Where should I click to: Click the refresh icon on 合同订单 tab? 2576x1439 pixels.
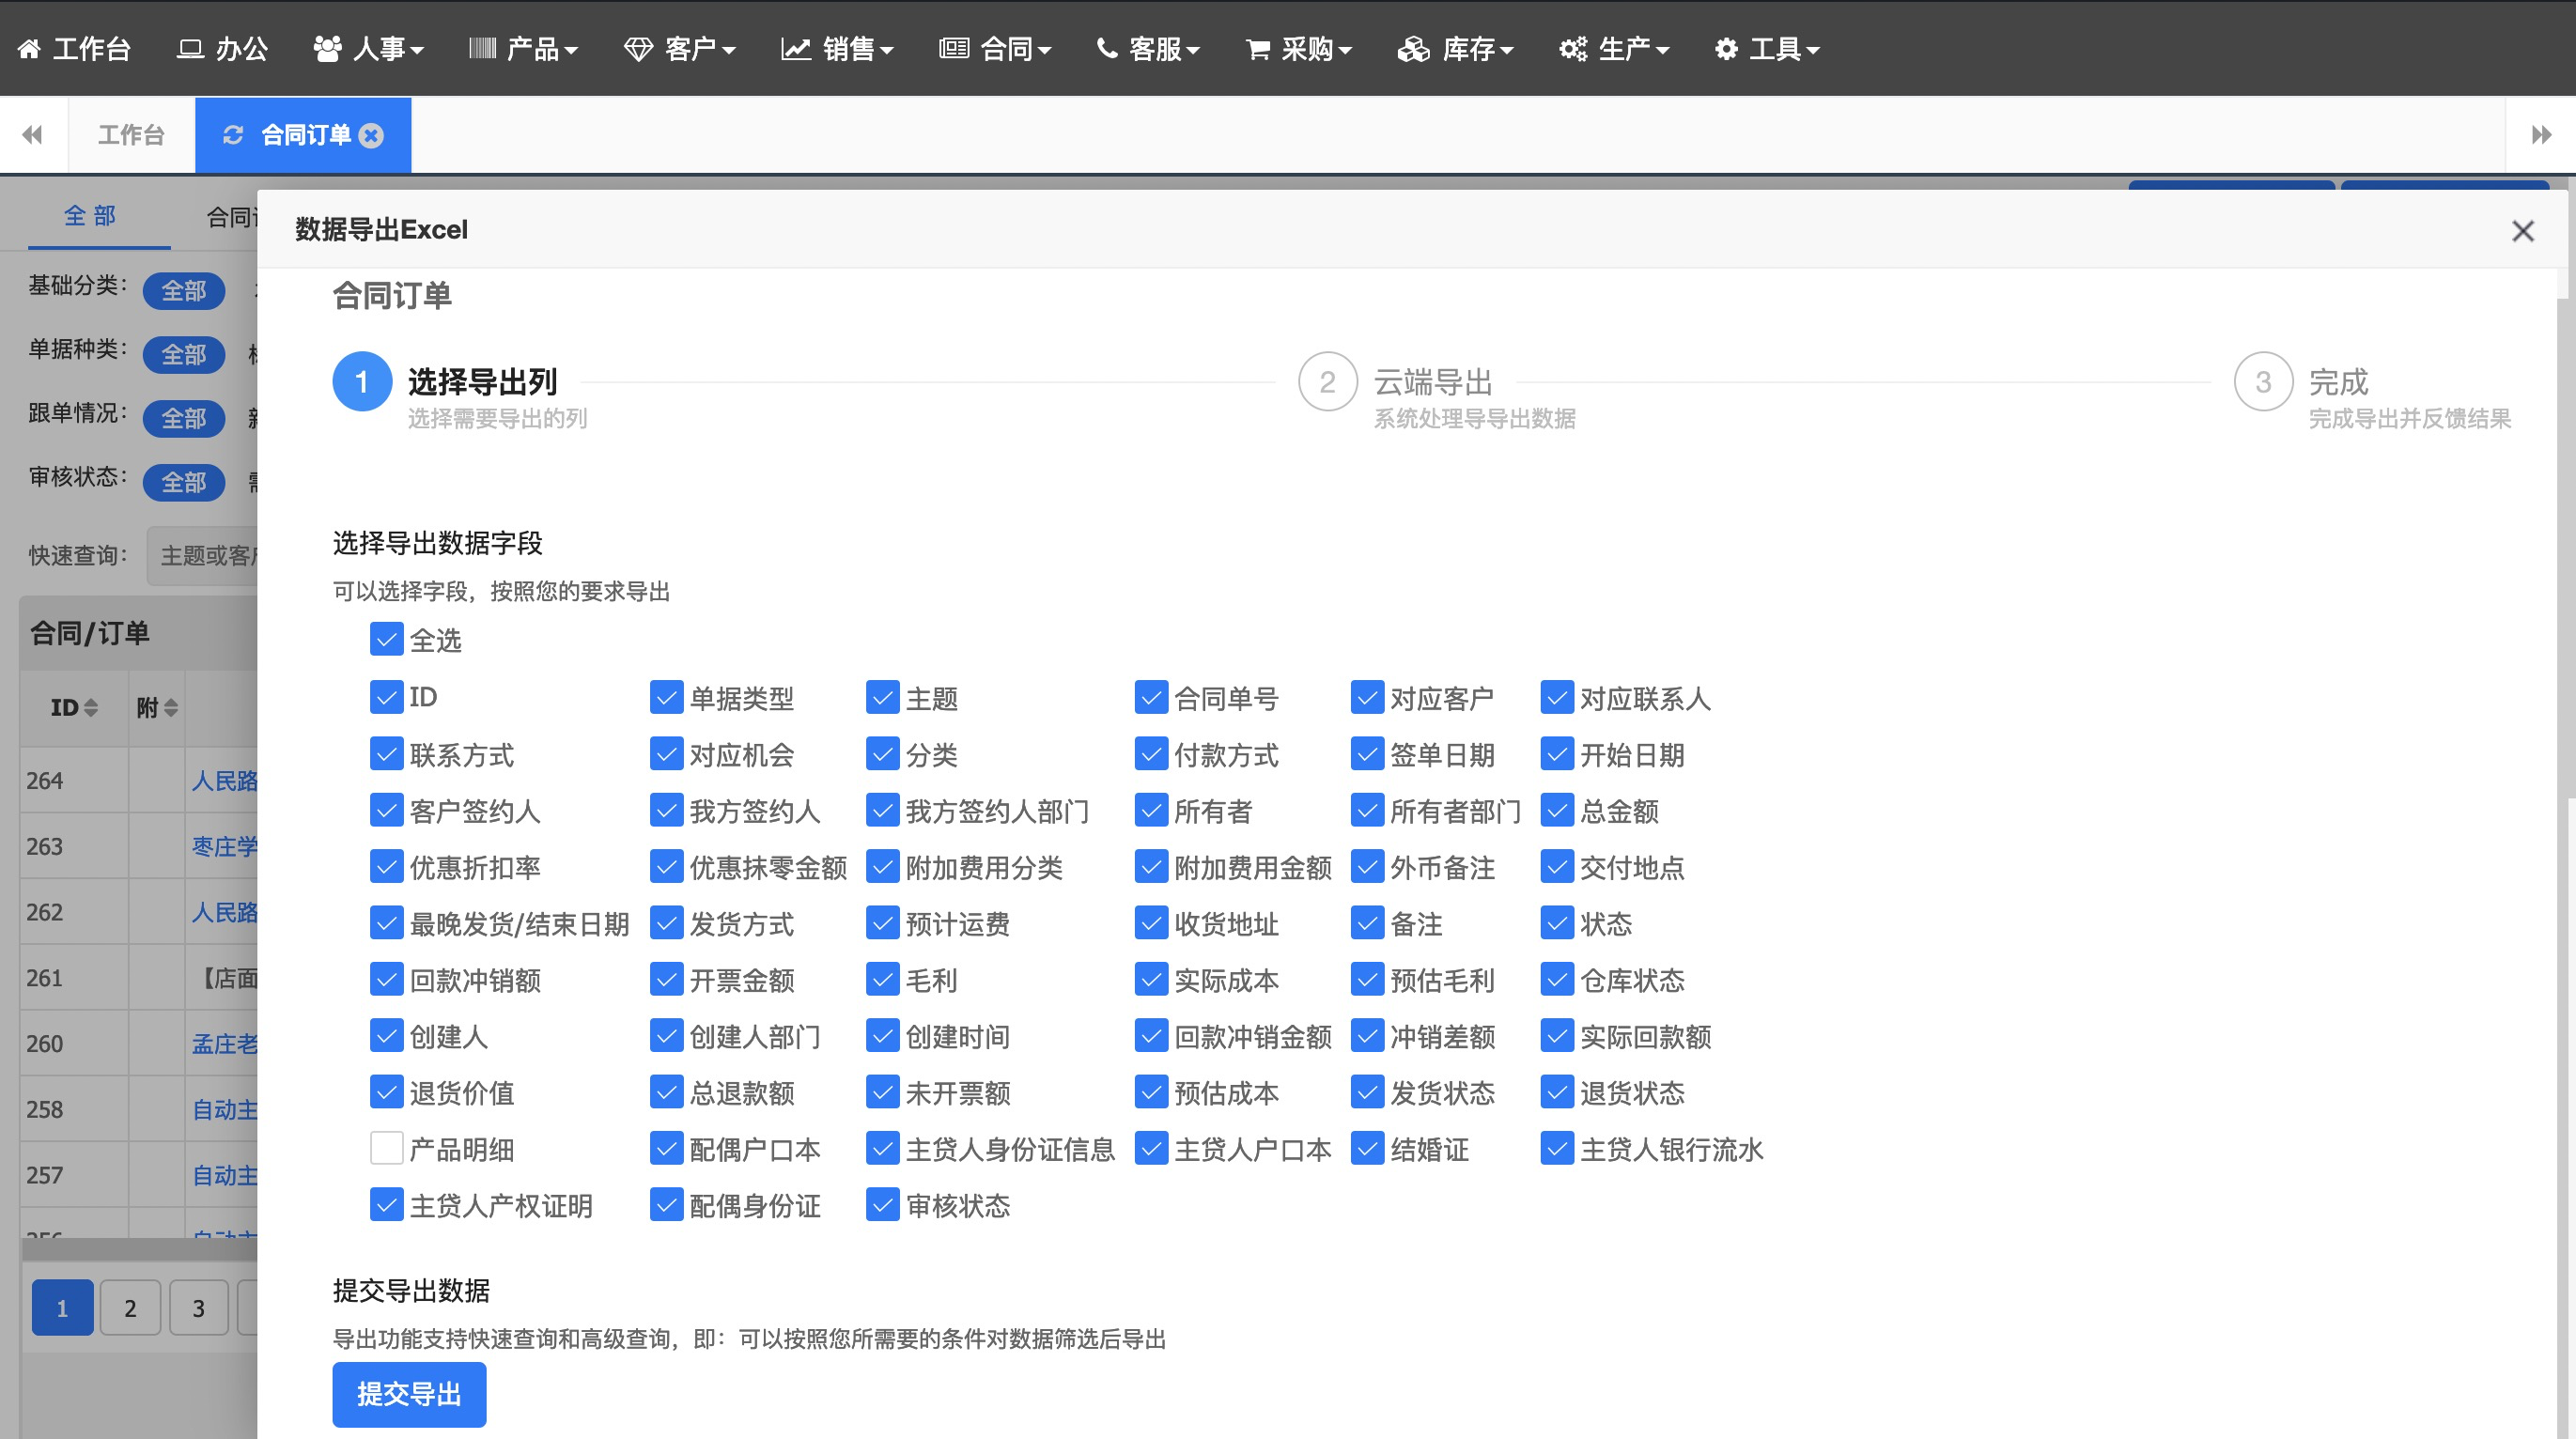point(233,135)
